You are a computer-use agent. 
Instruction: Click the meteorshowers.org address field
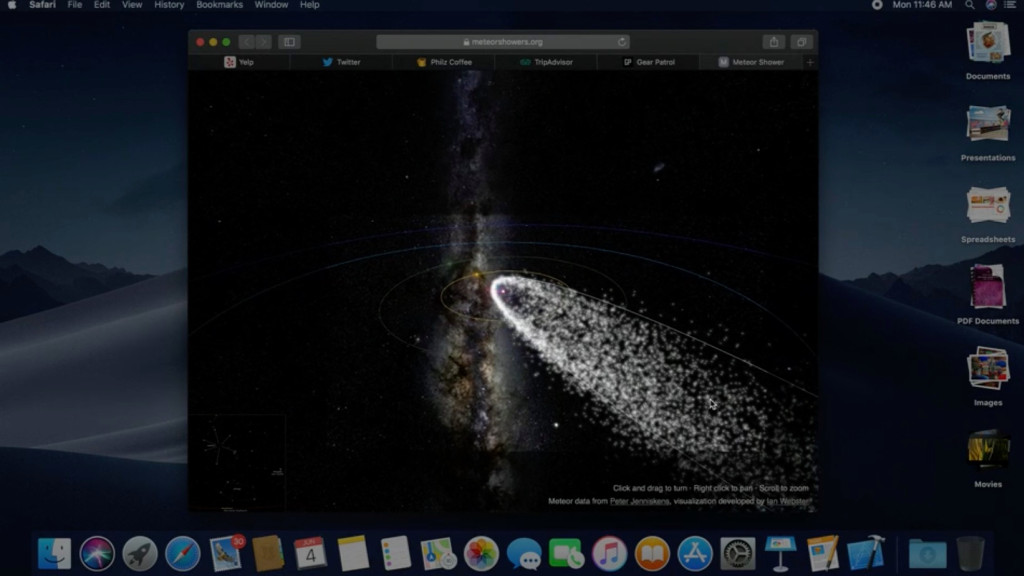pos(503,42)
